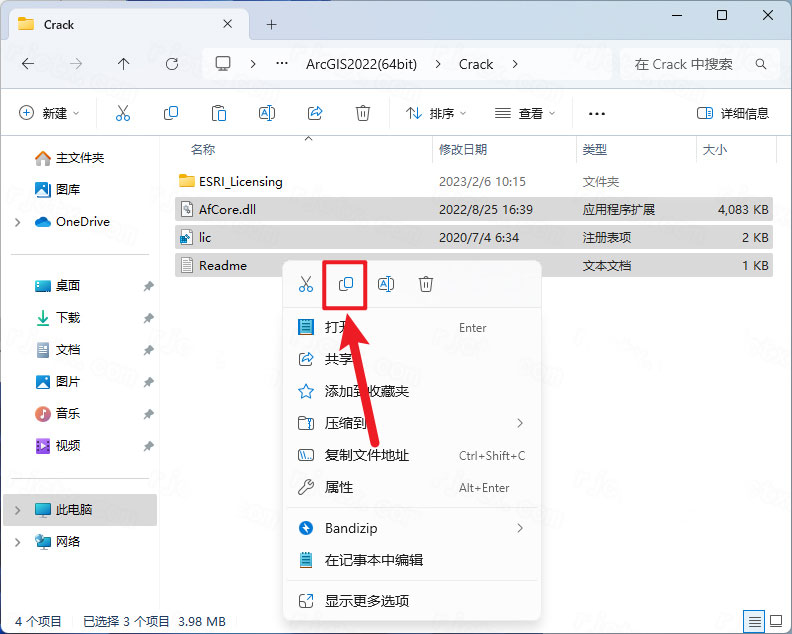Toggle the 详细信息 details pane

click(x=732, y=113)
